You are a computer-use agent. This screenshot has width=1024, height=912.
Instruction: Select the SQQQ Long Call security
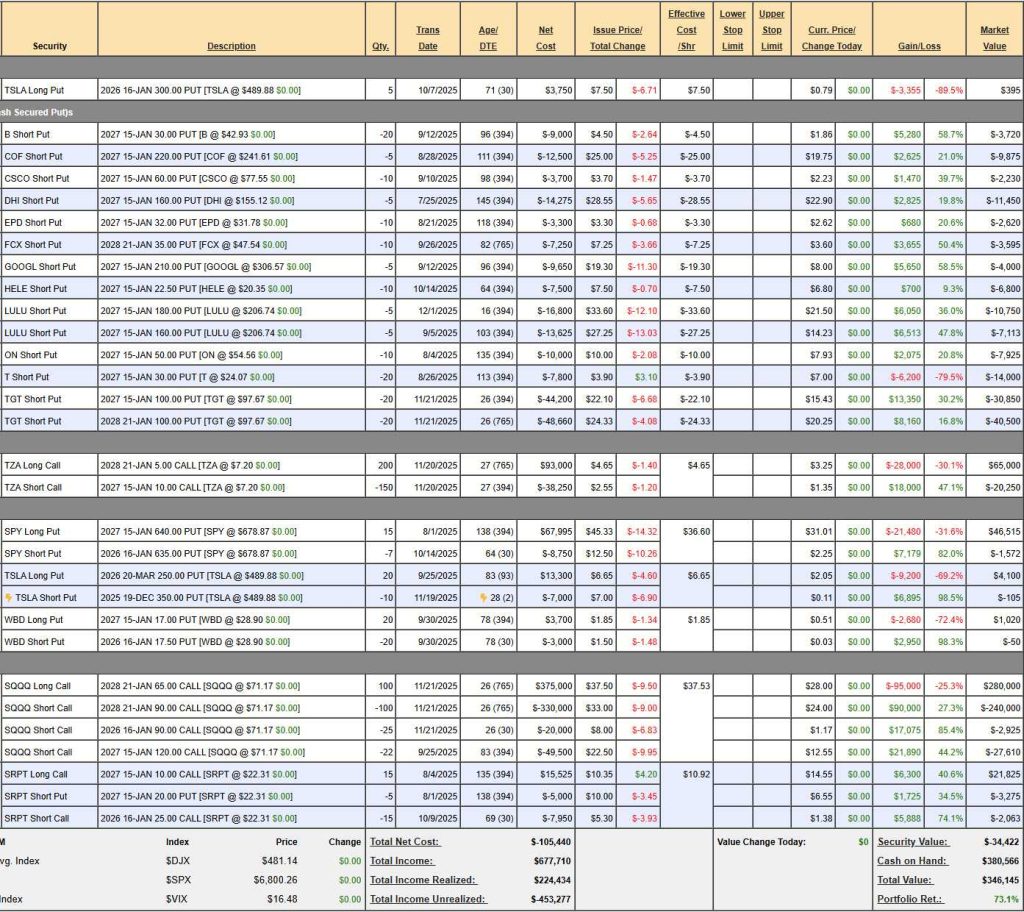tap(36, 686)
